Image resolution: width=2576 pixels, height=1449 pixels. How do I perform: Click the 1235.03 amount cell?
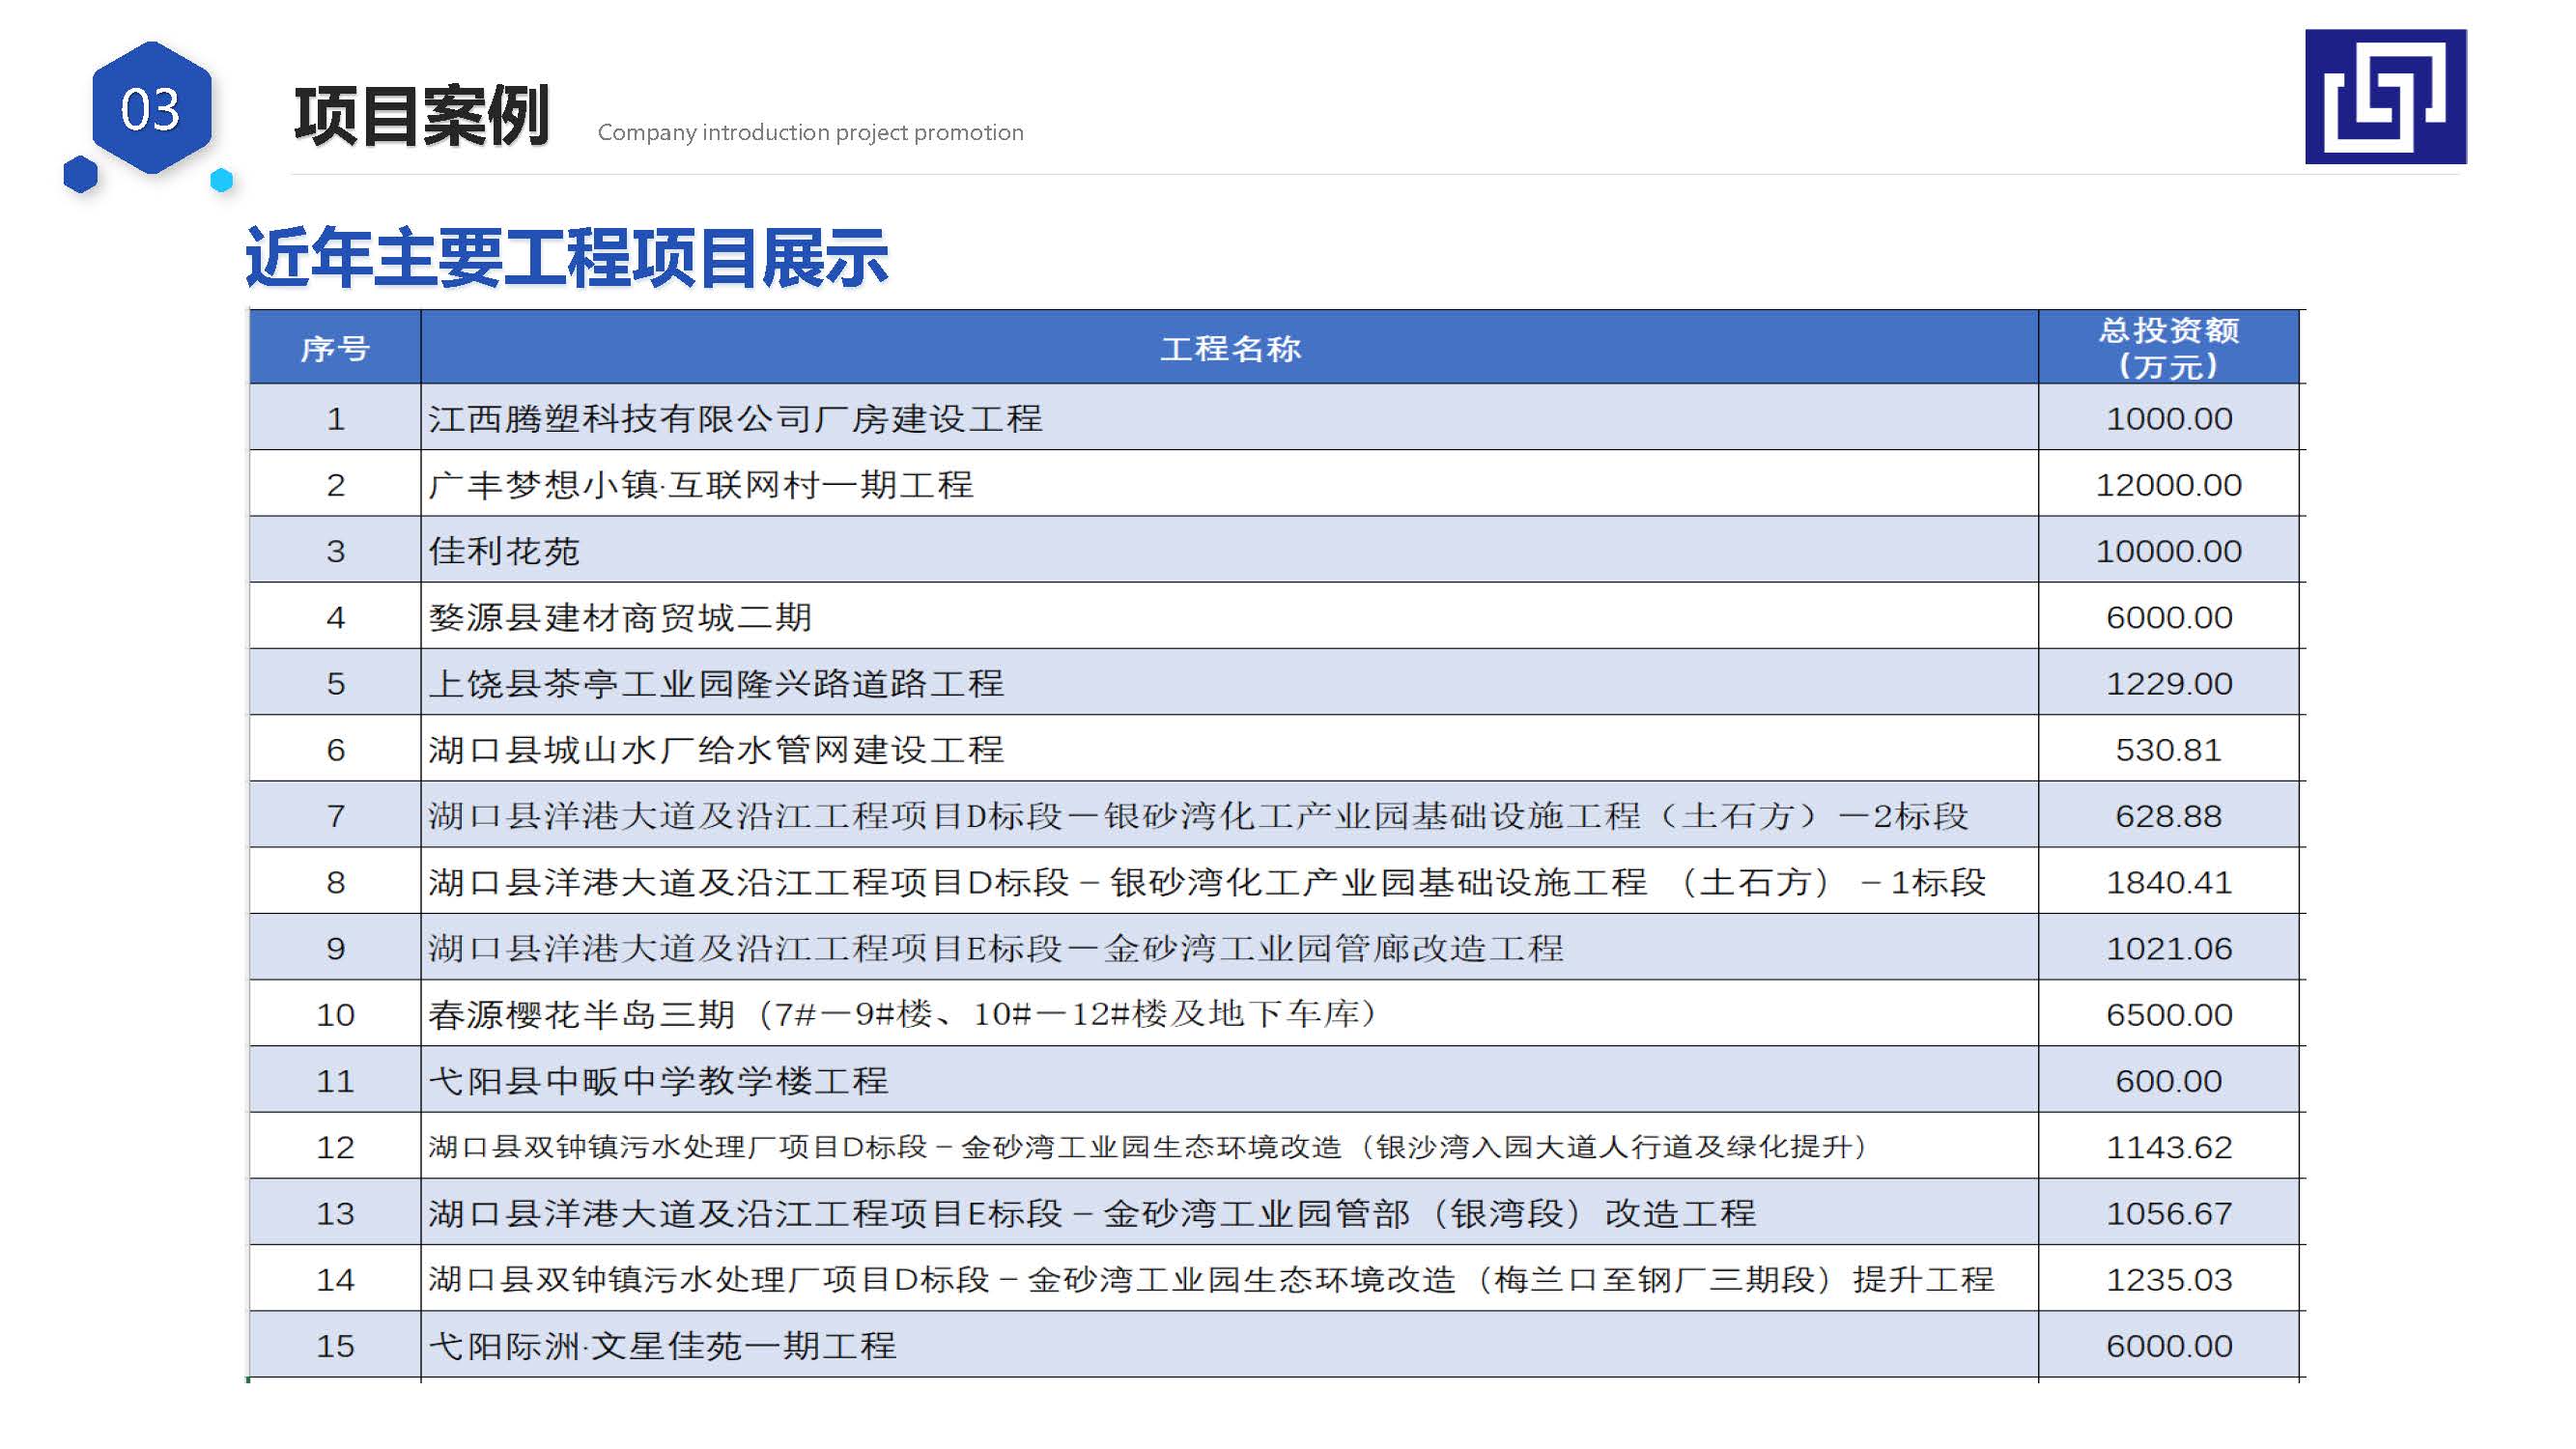2167,1279
